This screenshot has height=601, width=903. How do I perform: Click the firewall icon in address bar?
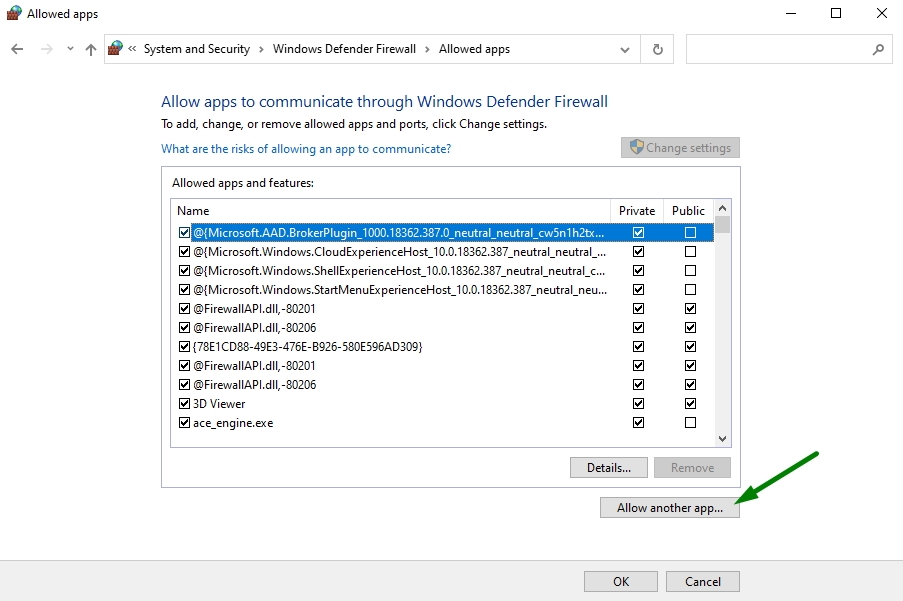coord(116,48)
